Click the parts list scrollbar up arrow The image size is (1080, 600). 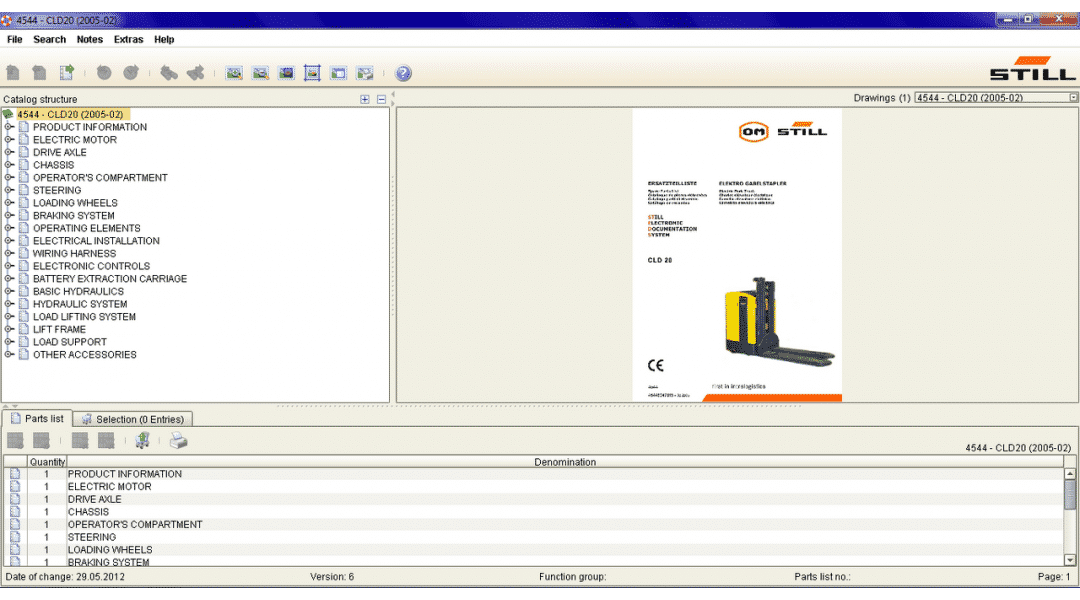coord(1070,474)
